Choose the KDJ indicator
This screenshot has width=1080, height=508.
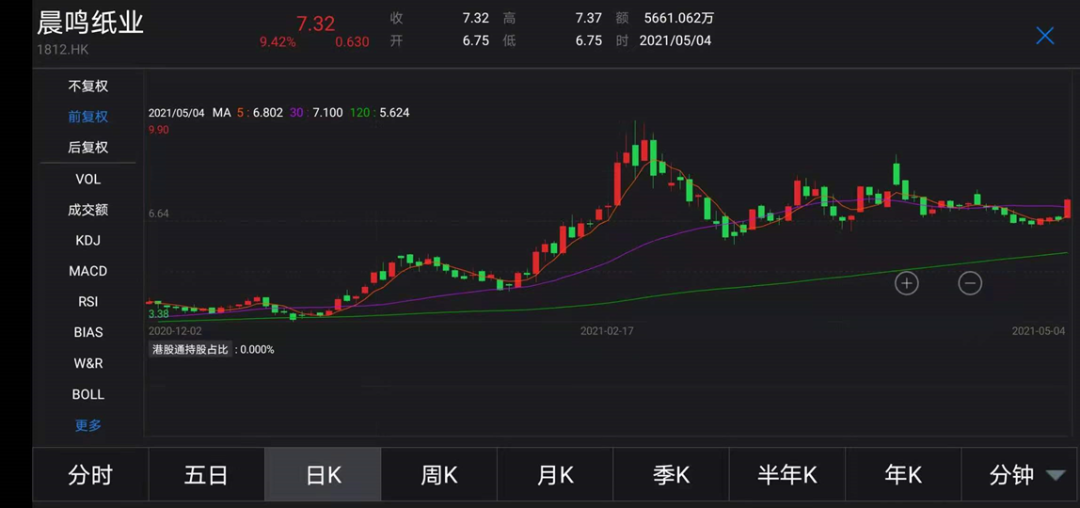click(x=88, y=241)
